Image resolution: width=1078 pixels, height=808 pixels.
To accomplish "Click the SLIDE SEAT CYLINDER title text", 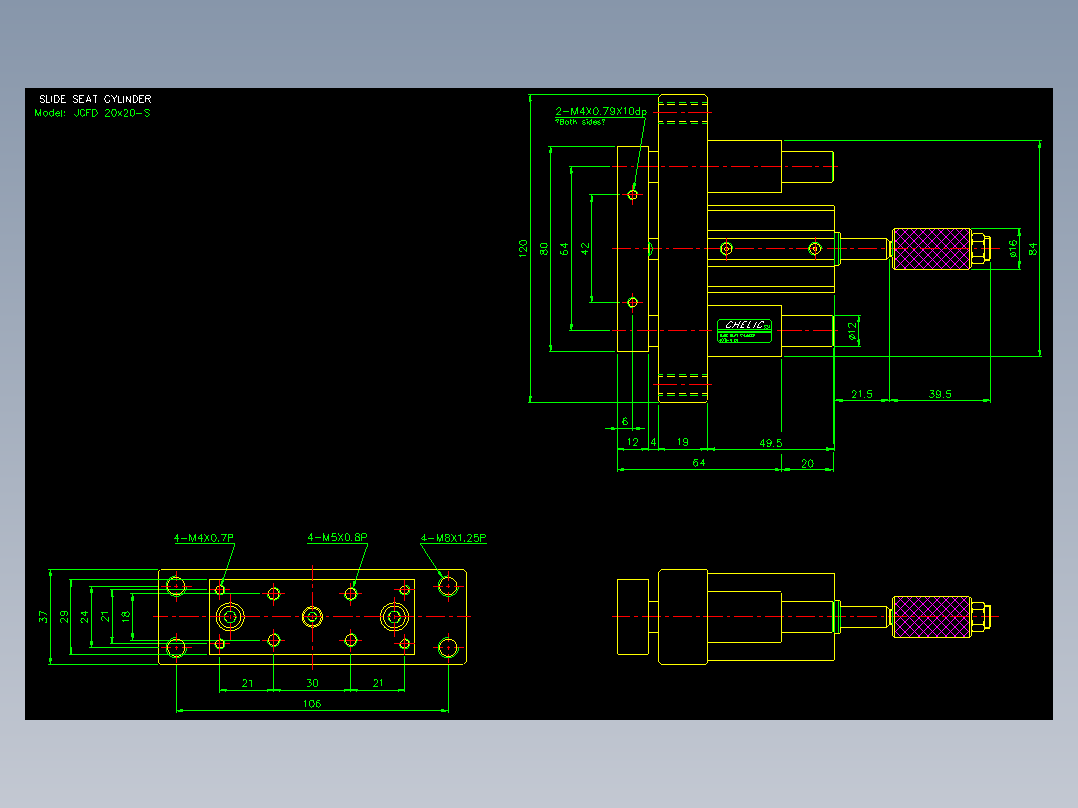I will point(95,99).
